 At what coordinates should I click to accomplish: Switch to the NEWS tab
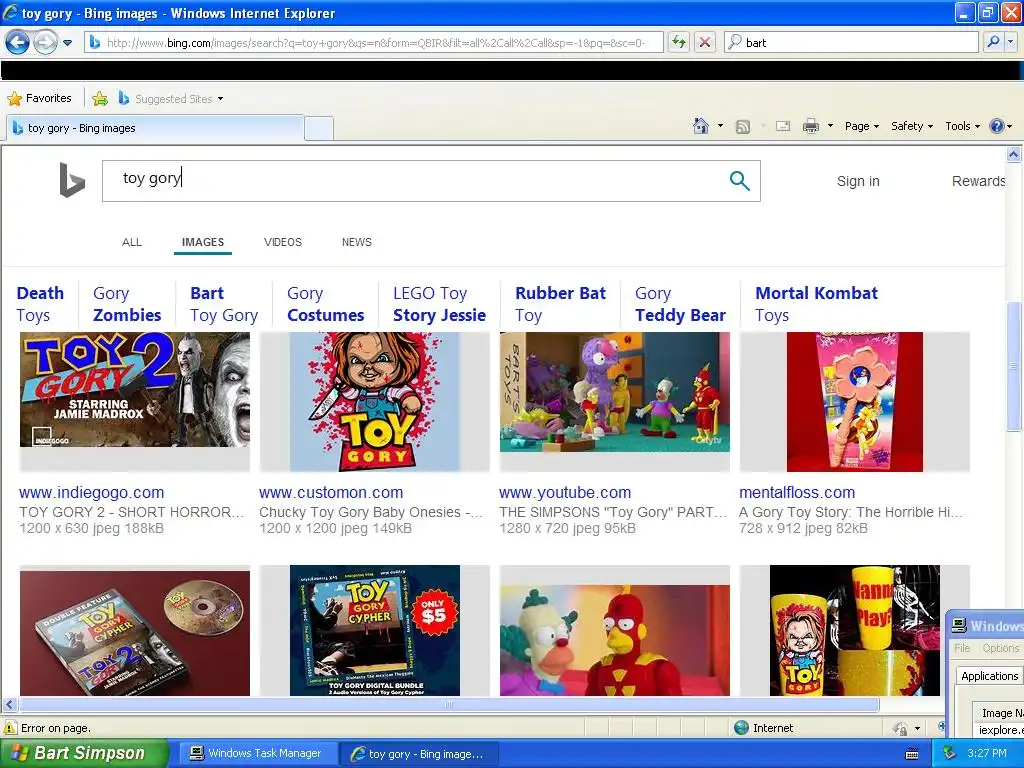coord(357,242)
